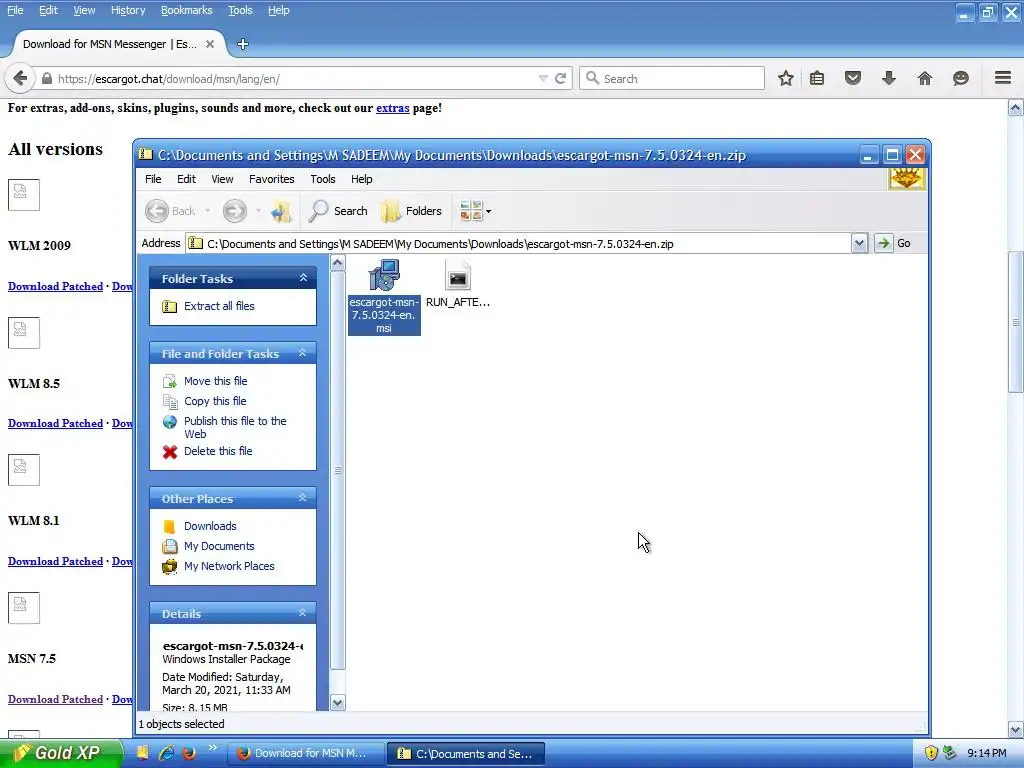Go up one folder level in Explorer

[281, 211]
